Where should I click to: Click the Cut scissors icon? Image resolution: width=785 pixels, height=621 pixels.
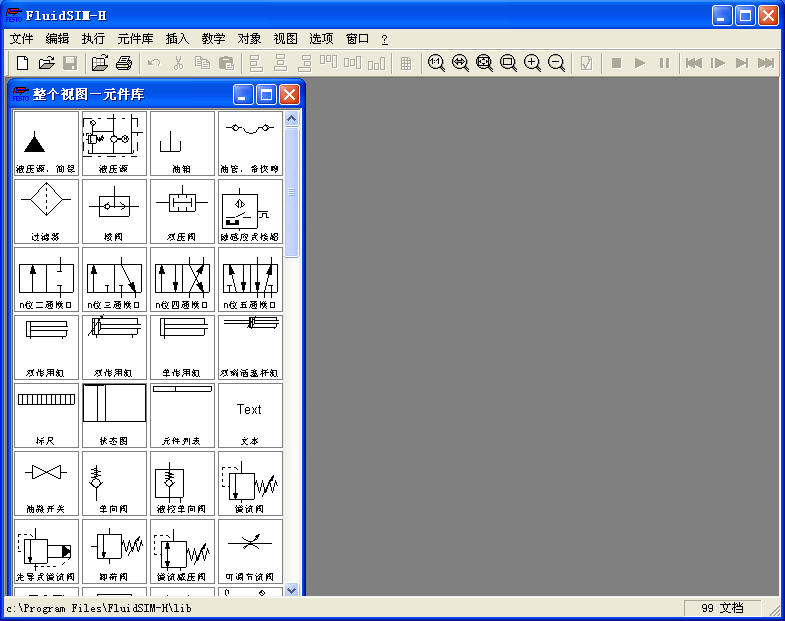pyautogui.click(x=178, y=63)
